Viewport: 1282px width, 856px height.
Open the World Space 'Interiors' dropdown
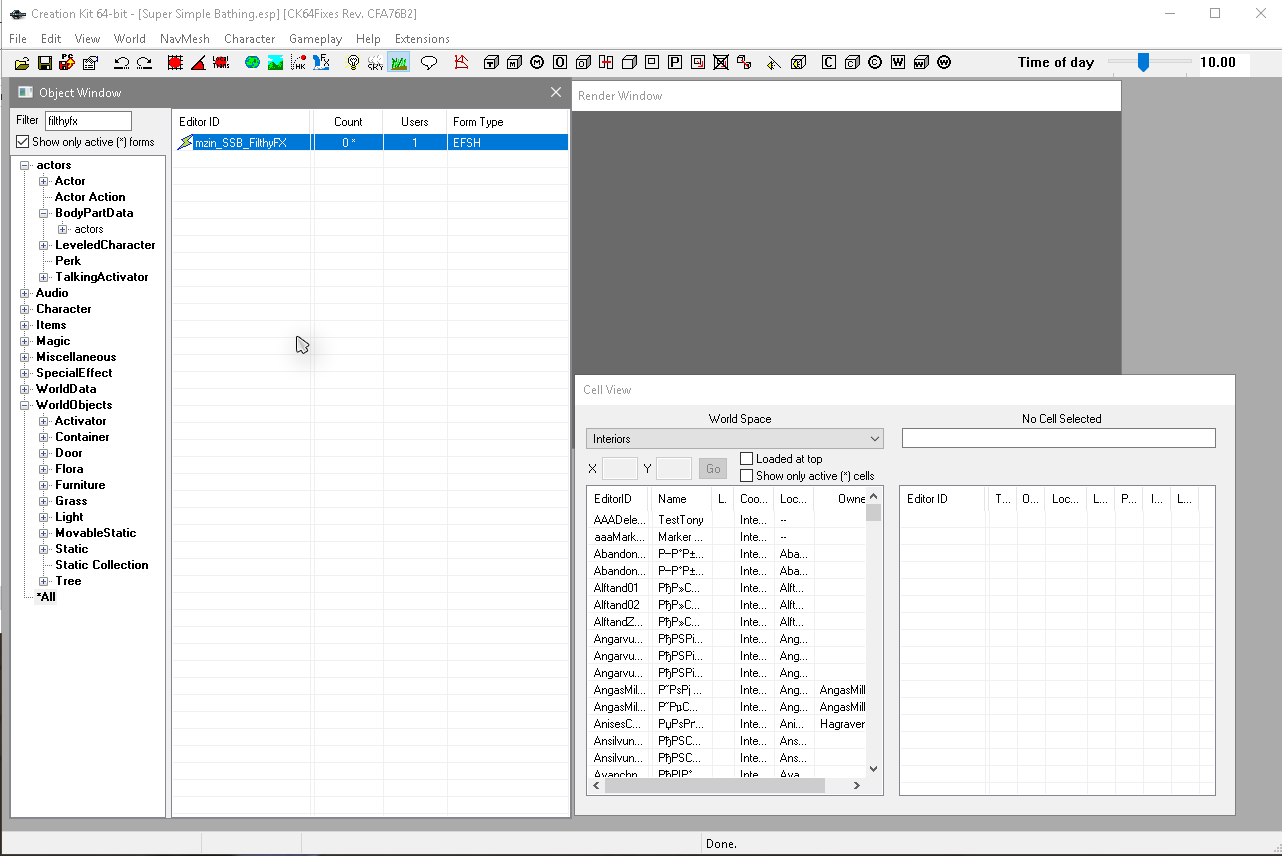coord(735,439)
